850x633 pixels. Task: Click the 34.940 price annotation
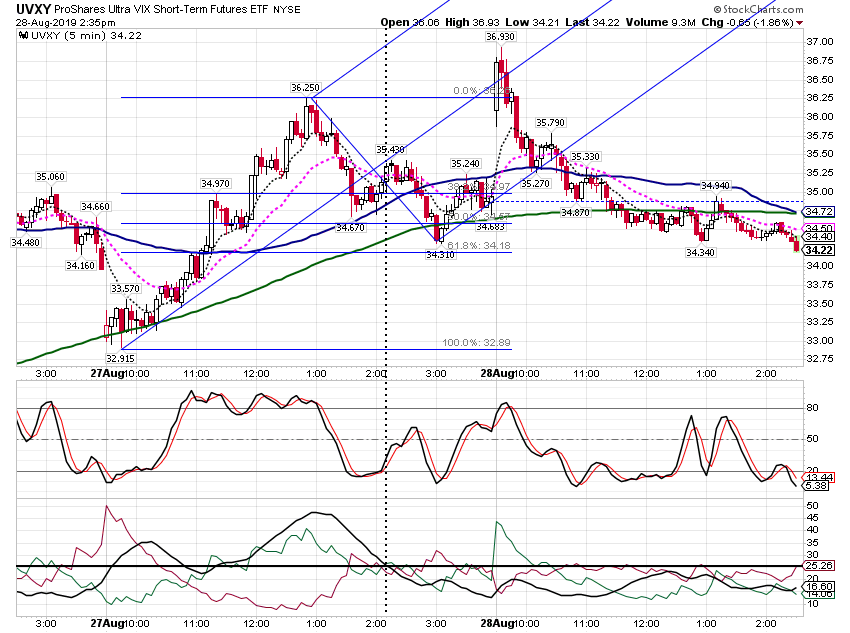pos(716,186)
